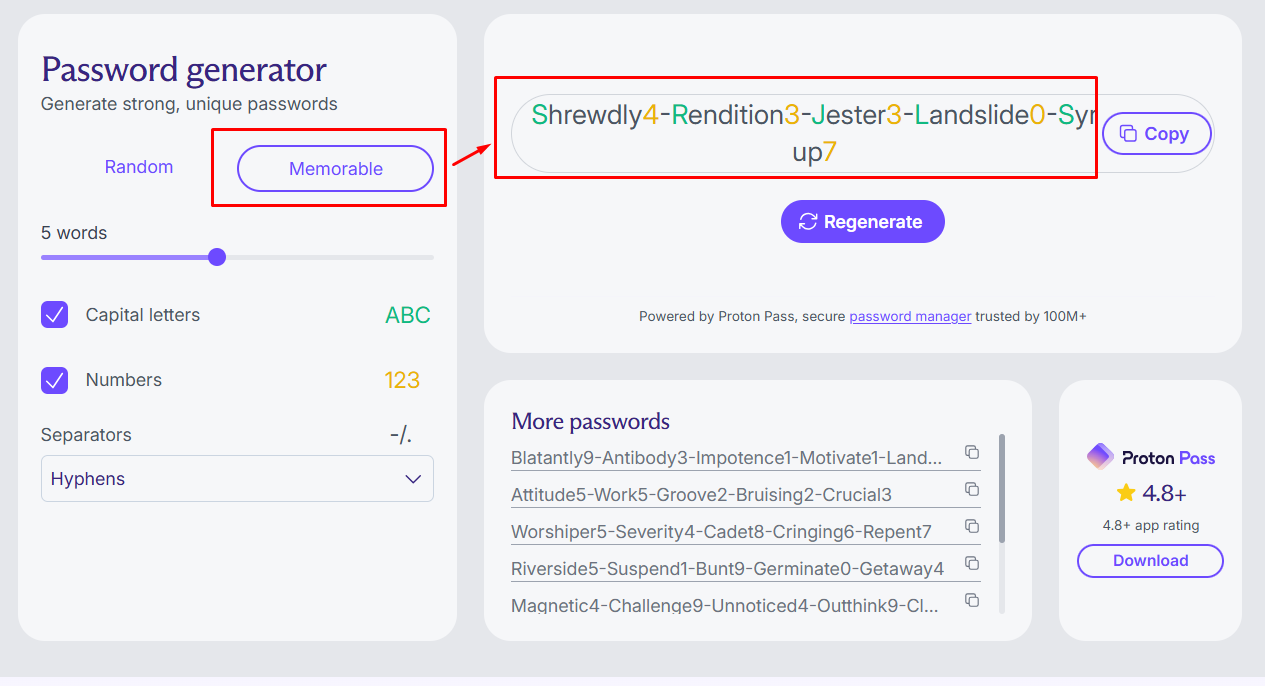Click the words count slider handle
Viewport: 1265px width, 686px height.
[x=216, y=257]
